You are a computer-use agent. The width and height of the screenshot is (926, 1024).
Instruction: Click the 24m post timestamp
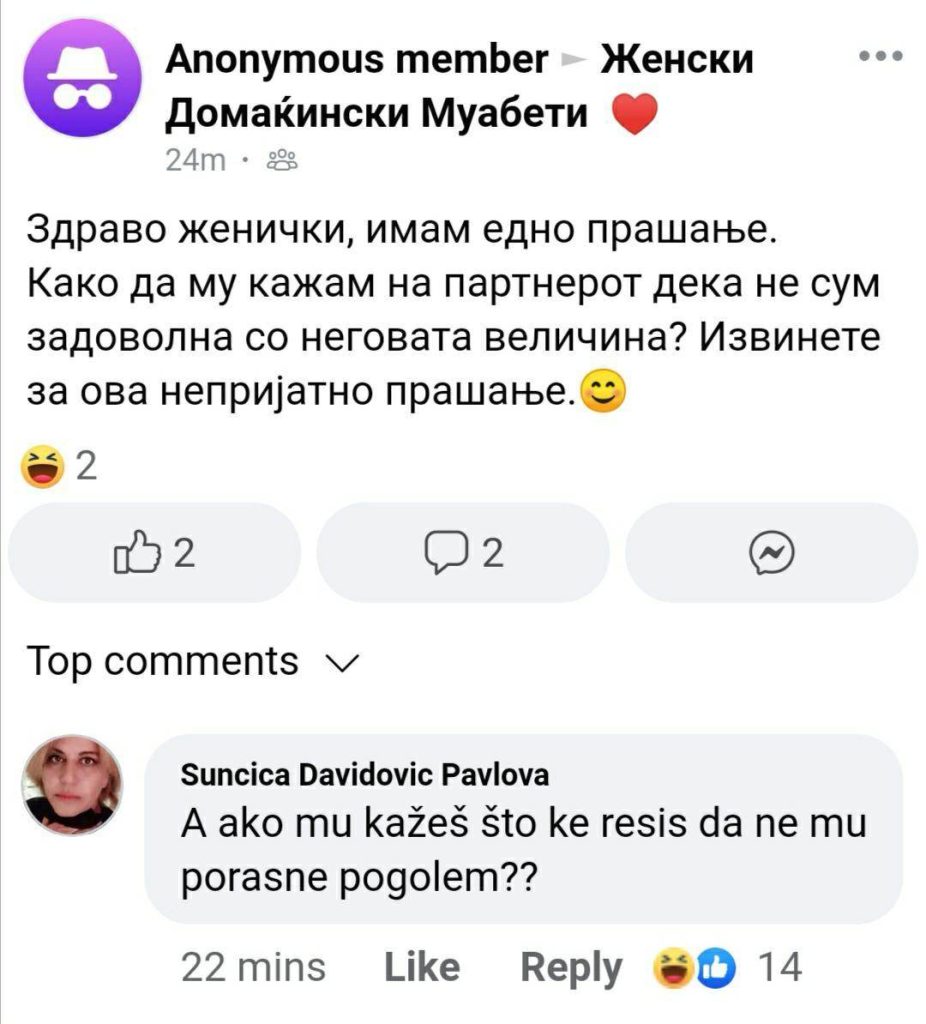[x=195, y=160]
